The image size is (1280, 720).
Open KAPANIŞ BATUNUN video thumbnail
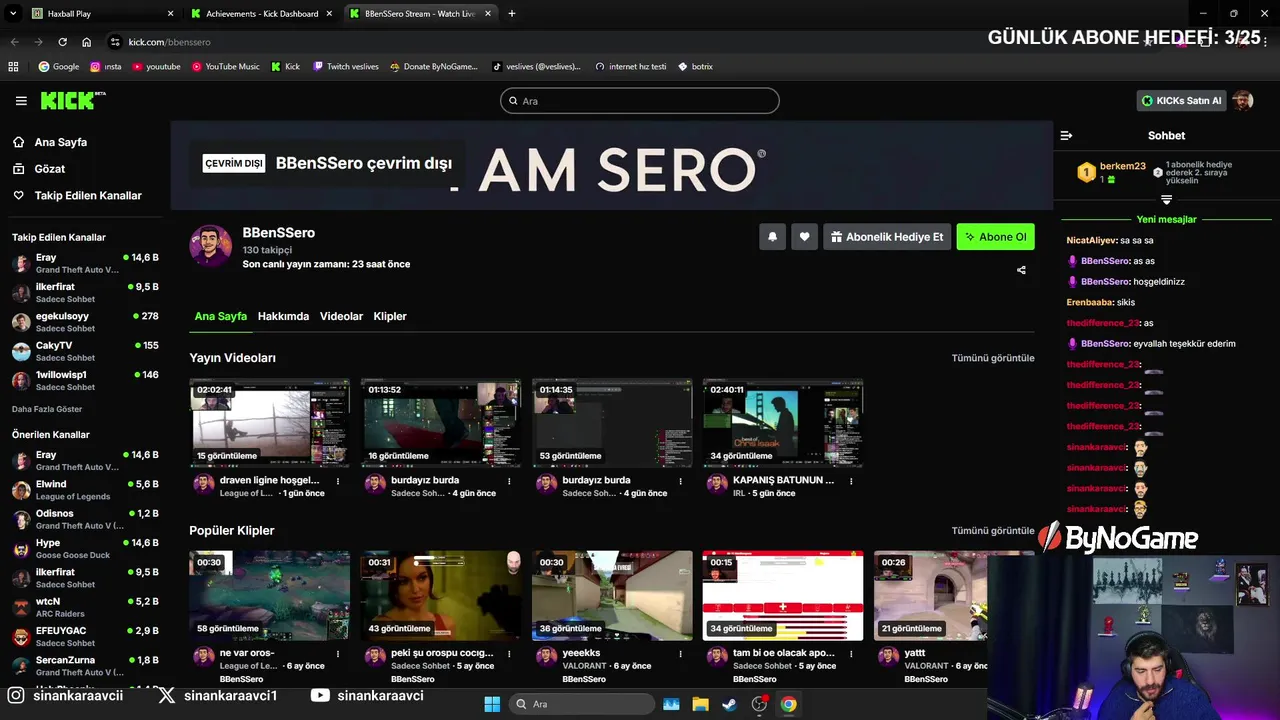[783, 424]
